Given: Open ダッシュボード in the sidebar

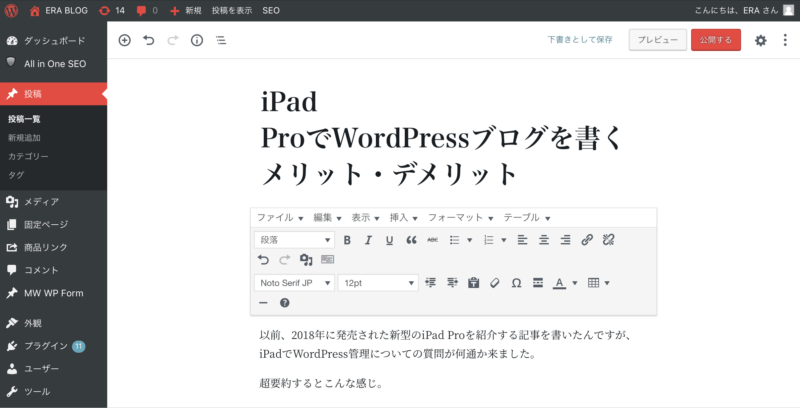Looking at the screenshot, I should tap(54, 41).
